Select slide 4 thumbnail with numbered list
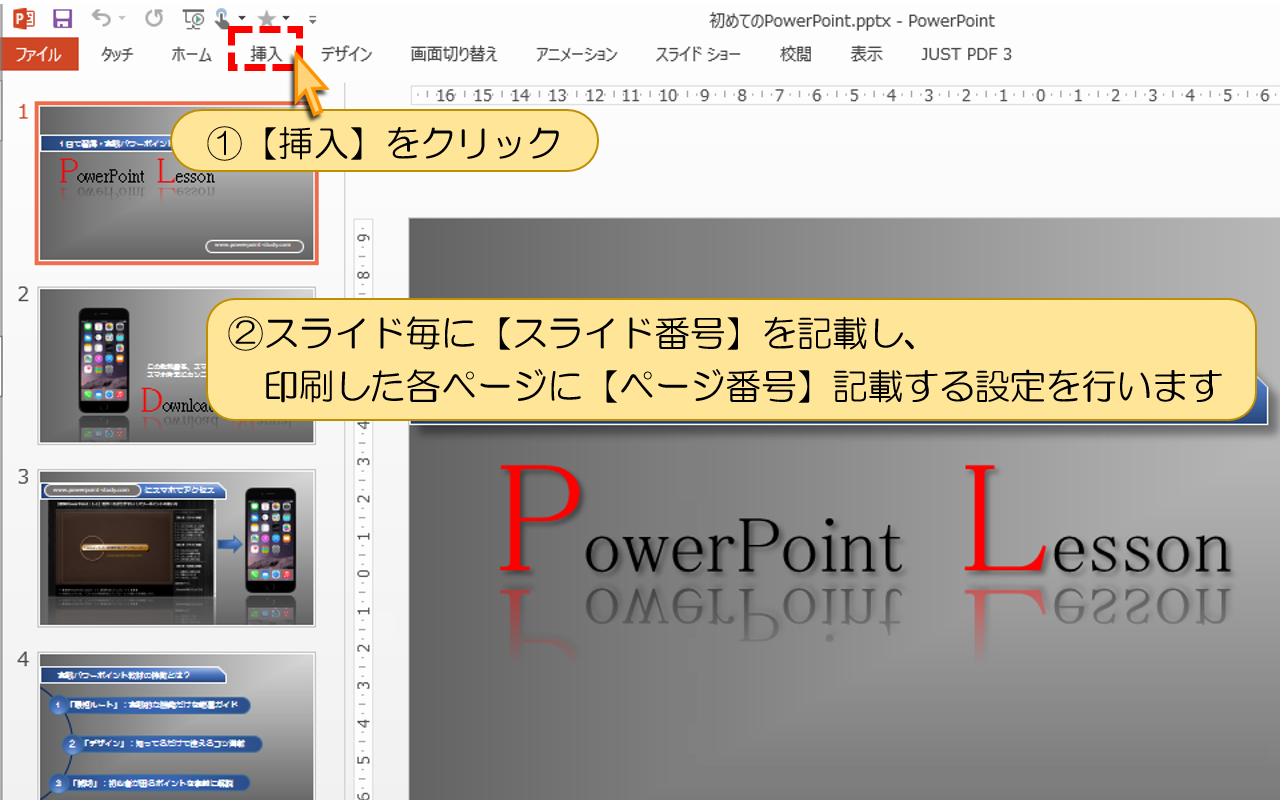Screen dimensions: 1280x800 [177, 726]
